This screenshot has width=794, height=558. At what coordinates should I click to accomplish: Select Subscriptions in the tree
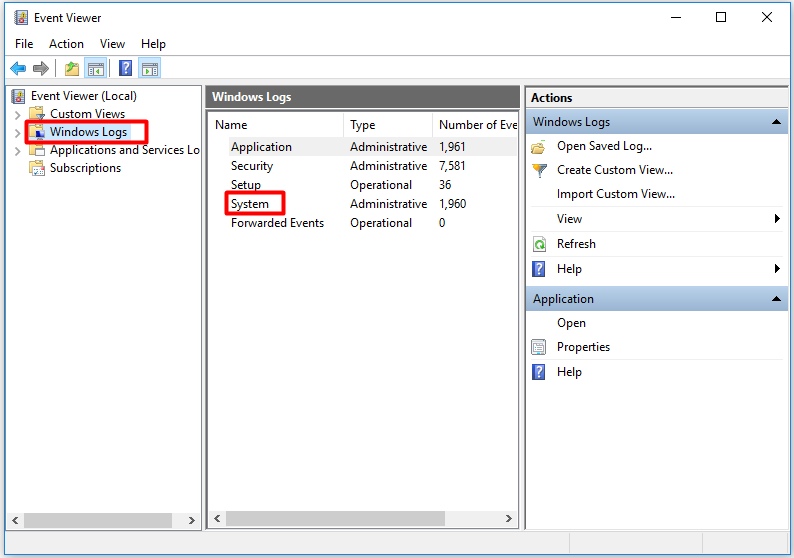pyautogui.click(x=85, y=168)
